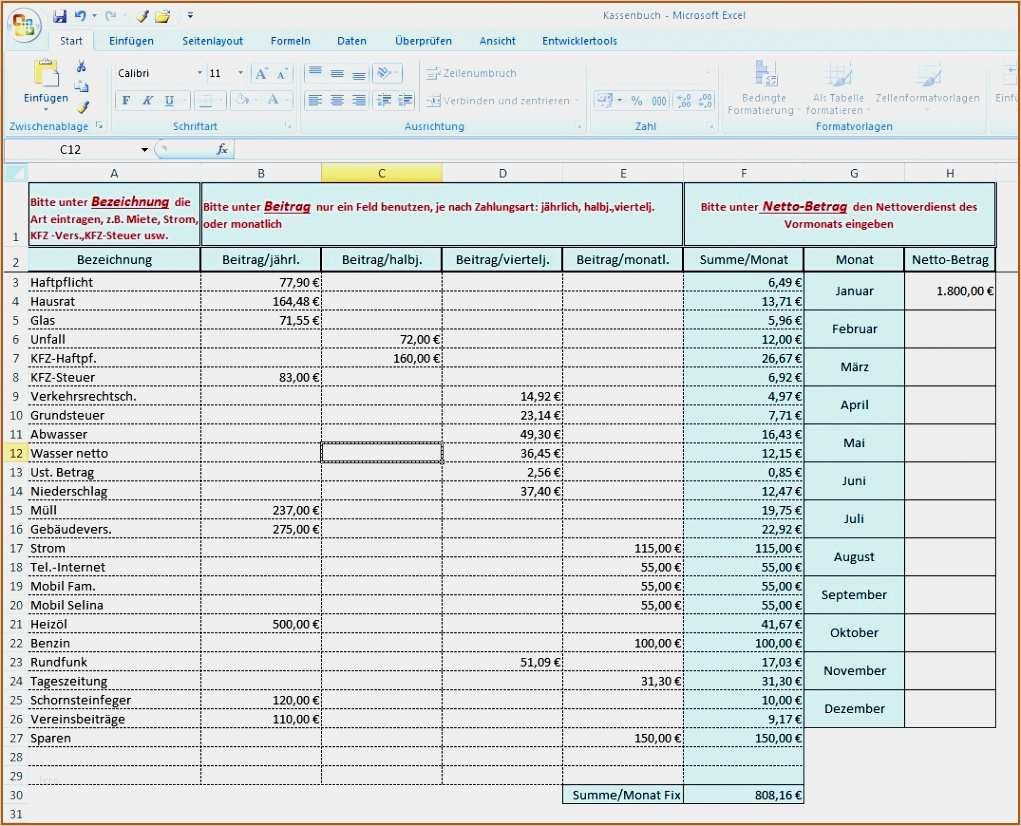Select all cells with the corner button
This screenshot has height=826, width=1021.
(16, 173)
